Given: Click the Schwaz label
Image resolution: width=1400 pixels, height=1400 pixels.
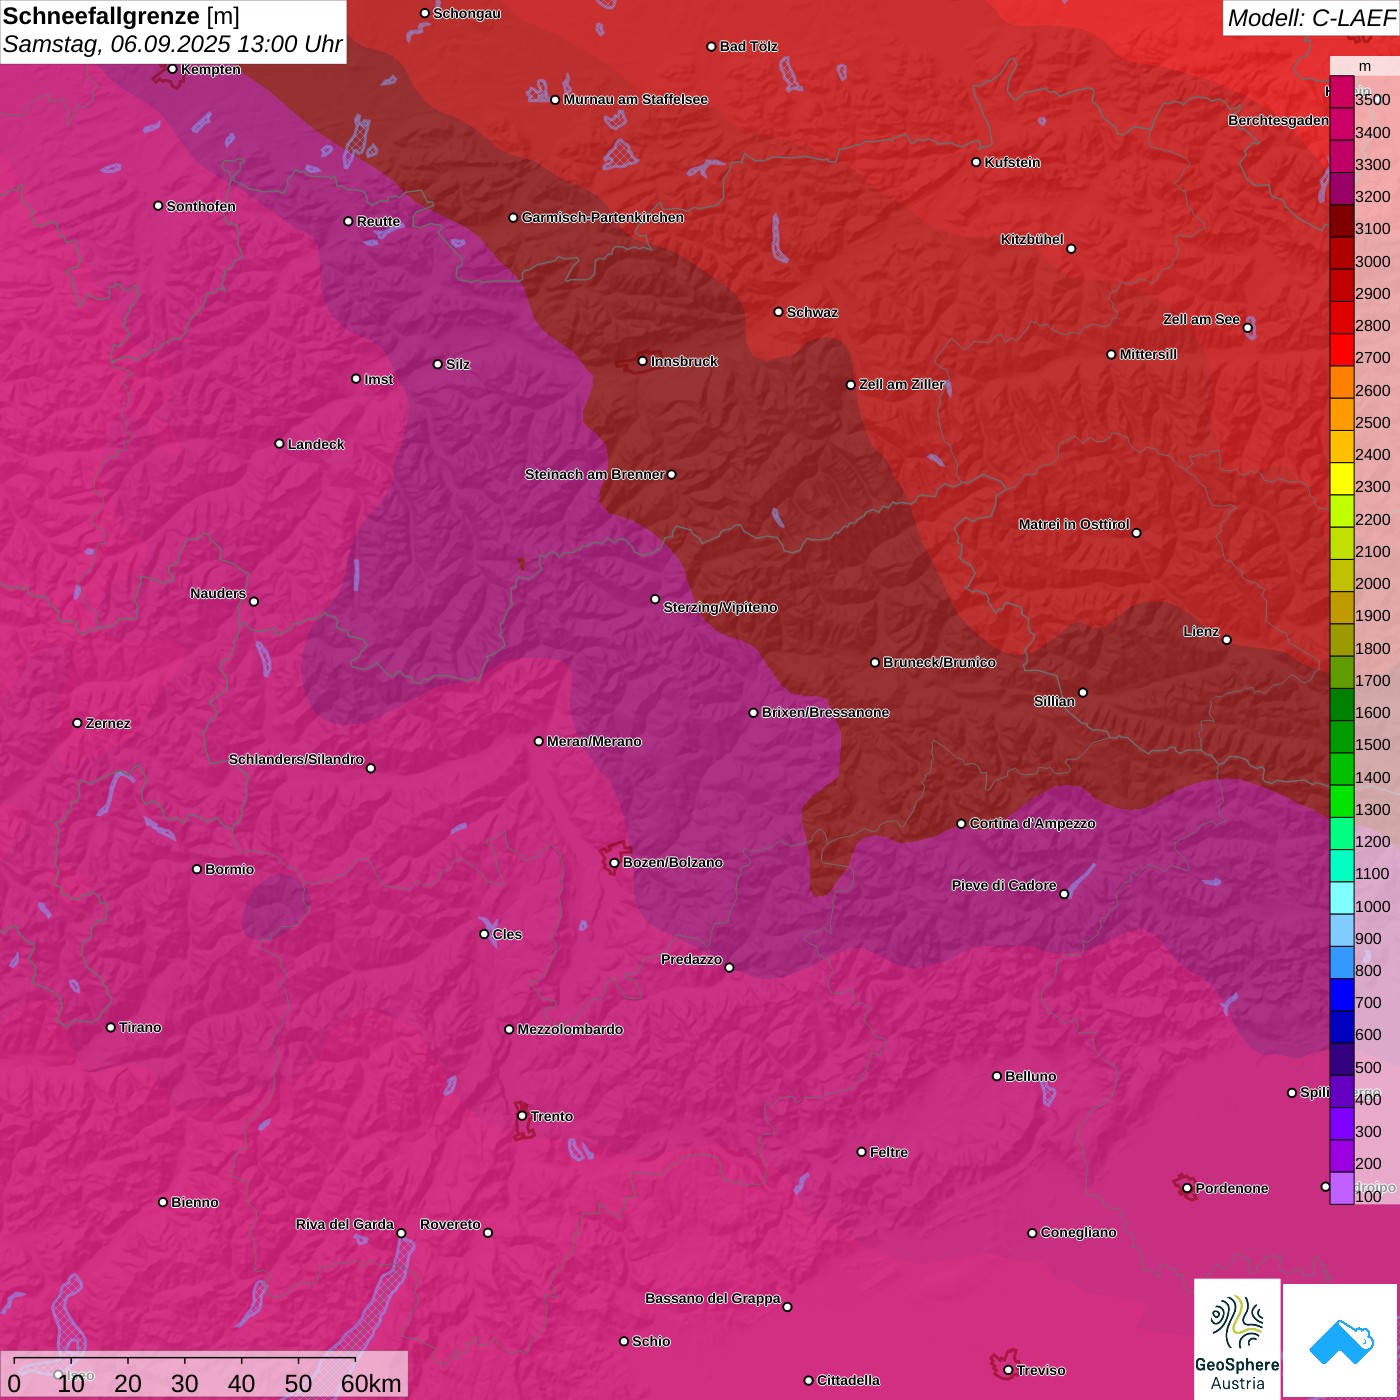Looking at the screenshot, I should coord(812,312).
